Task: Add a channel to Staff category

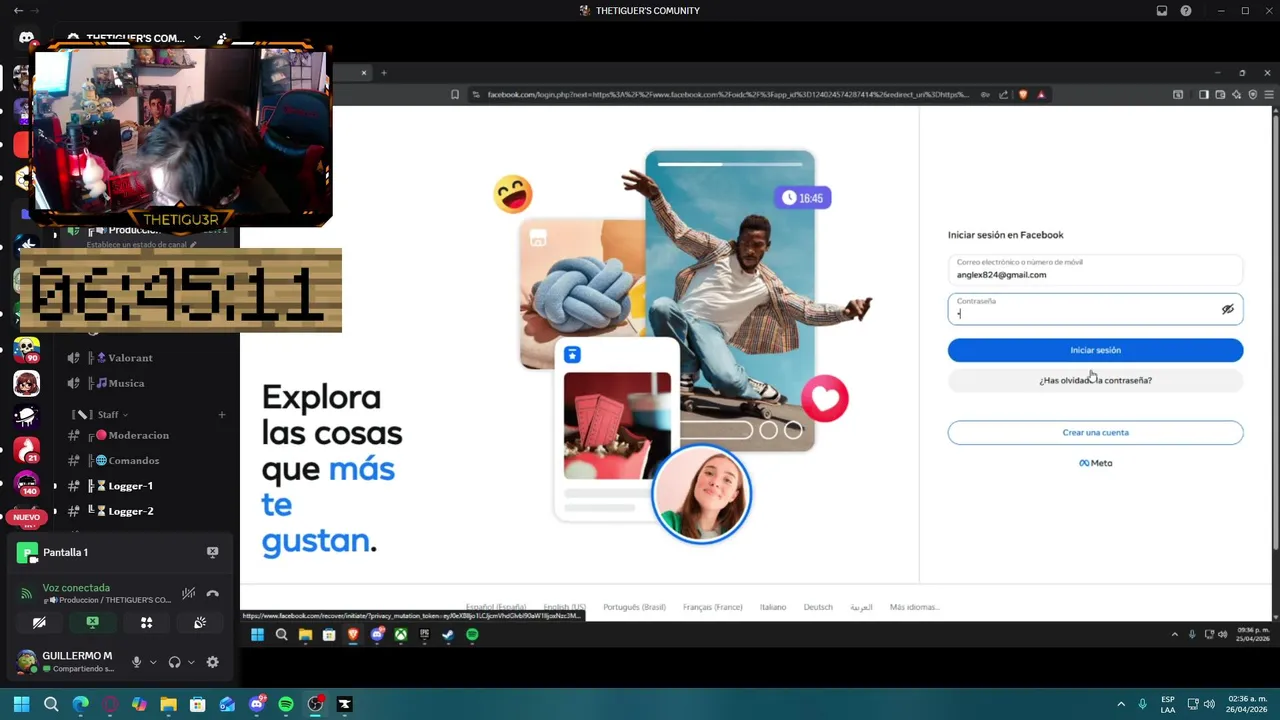Action: point(222,414)
